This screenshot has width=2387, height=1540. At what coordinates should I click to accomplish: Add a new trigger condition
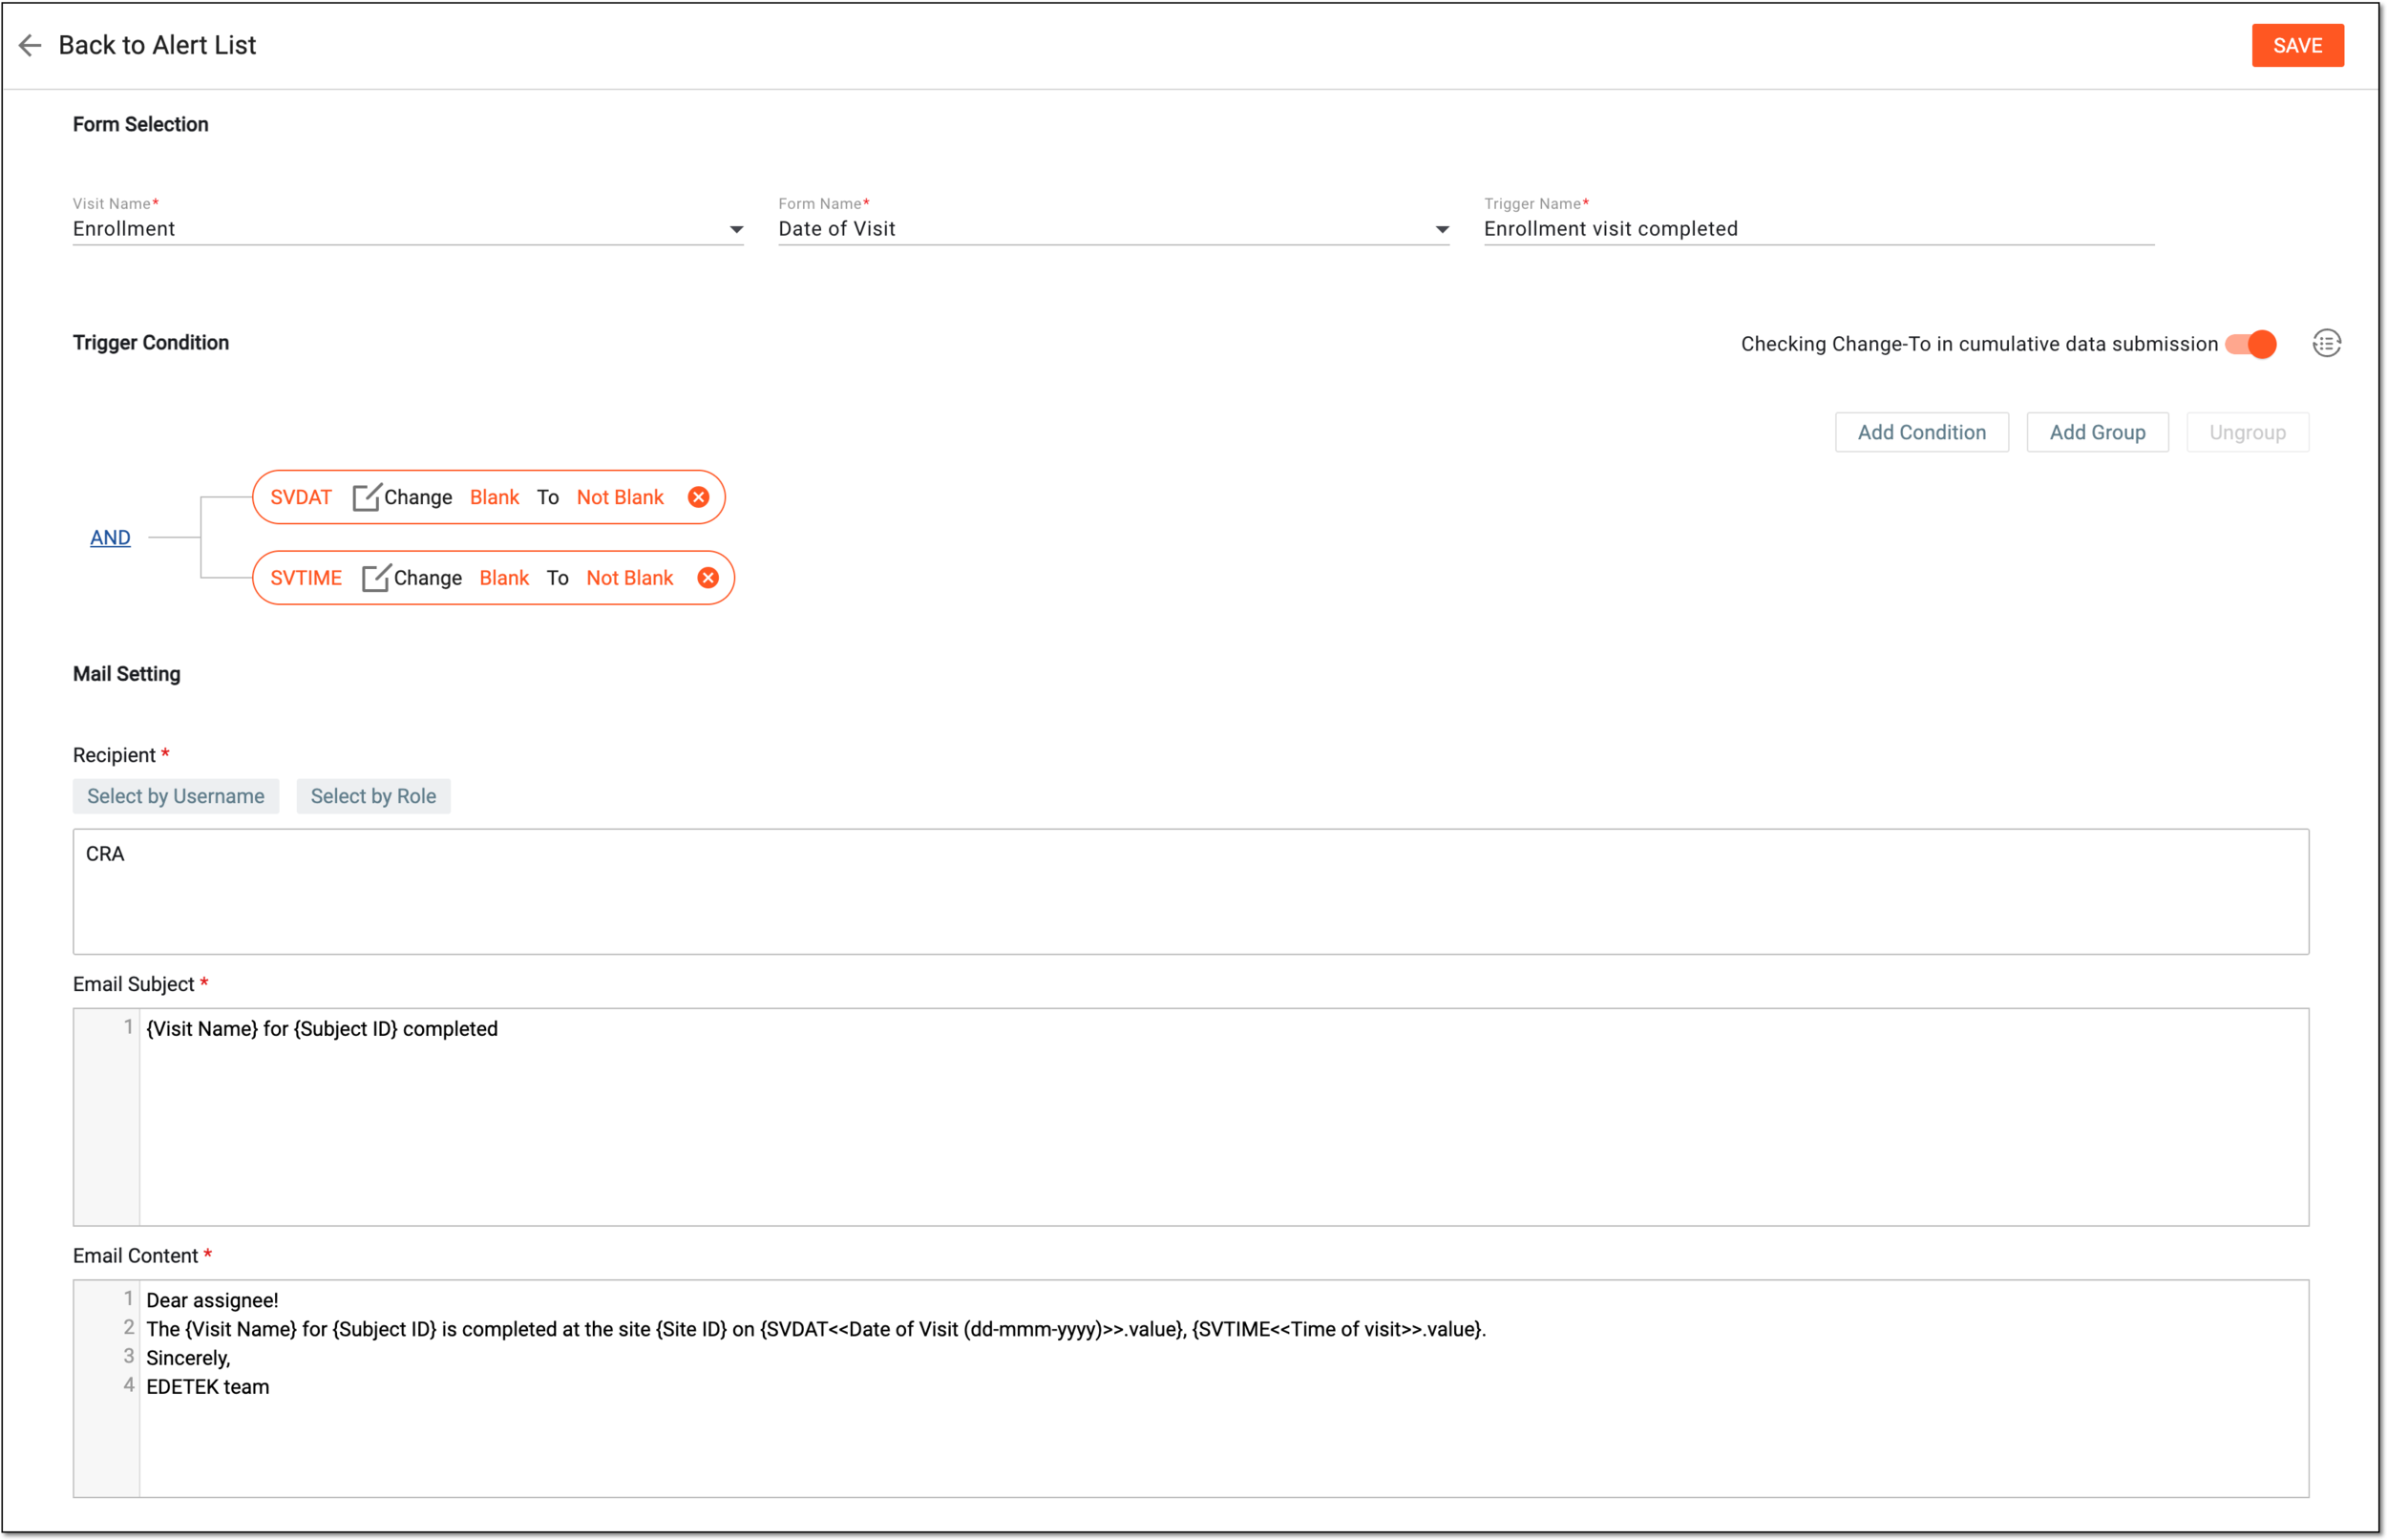click(x=1920, y=432)
